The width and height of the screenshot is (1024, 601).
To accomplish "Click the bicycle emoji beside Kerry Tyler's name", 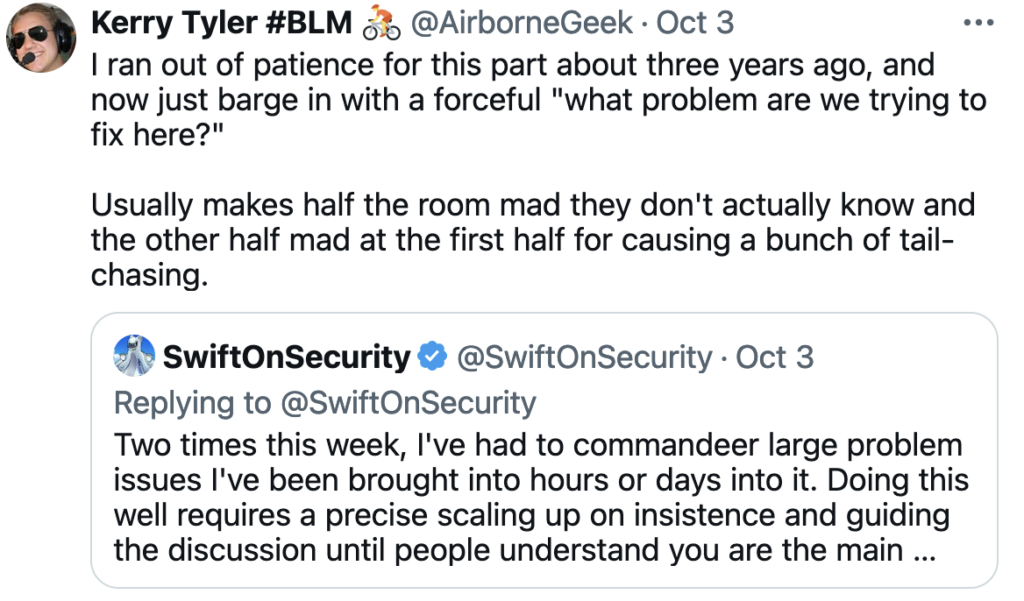I will point(381,24).
